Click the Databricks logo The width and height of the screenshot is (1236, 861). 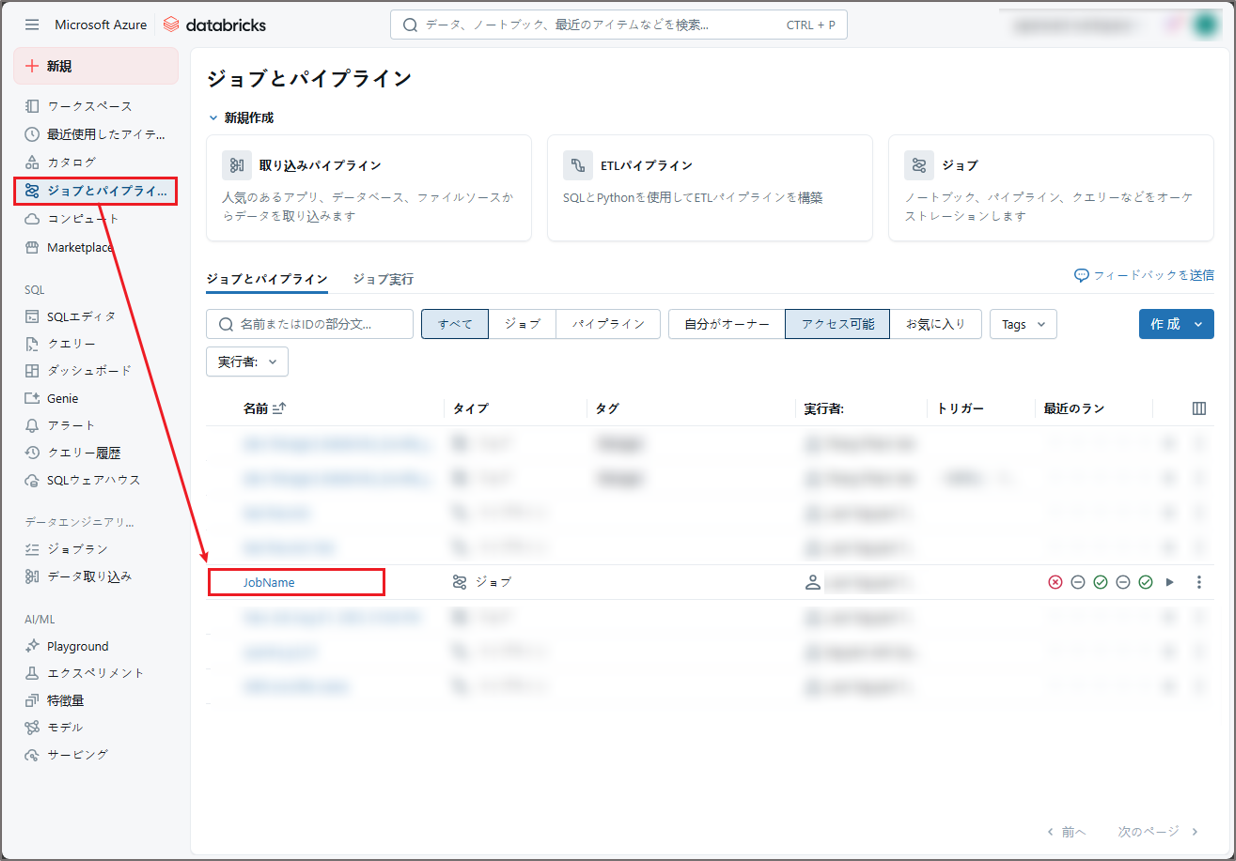pos(214,24)
